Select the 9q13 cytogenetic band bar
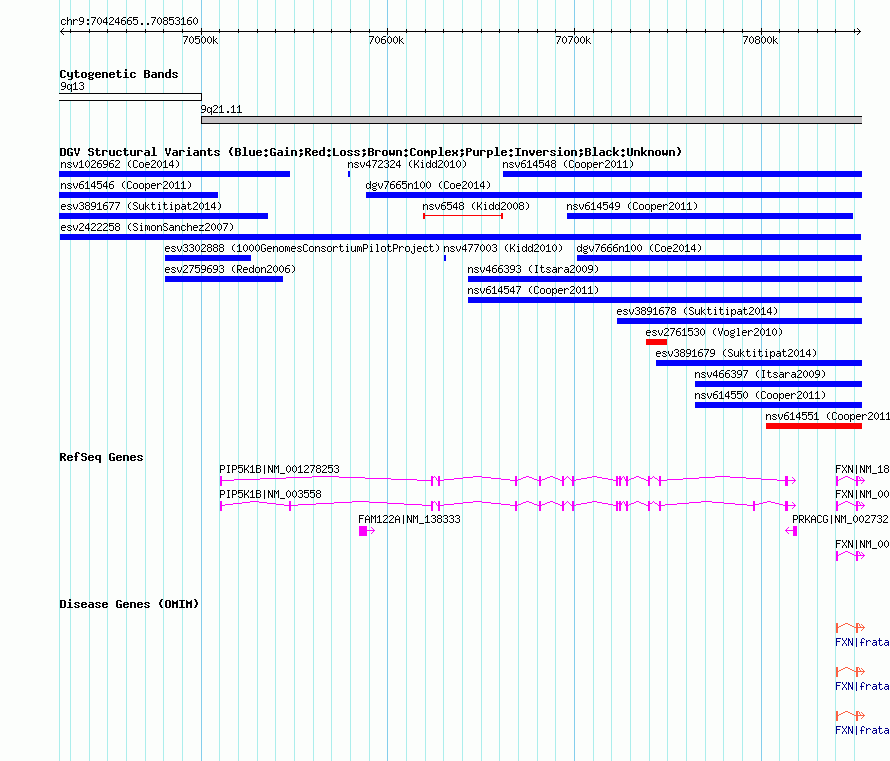The image size is (890, 761). click(131, 97)
